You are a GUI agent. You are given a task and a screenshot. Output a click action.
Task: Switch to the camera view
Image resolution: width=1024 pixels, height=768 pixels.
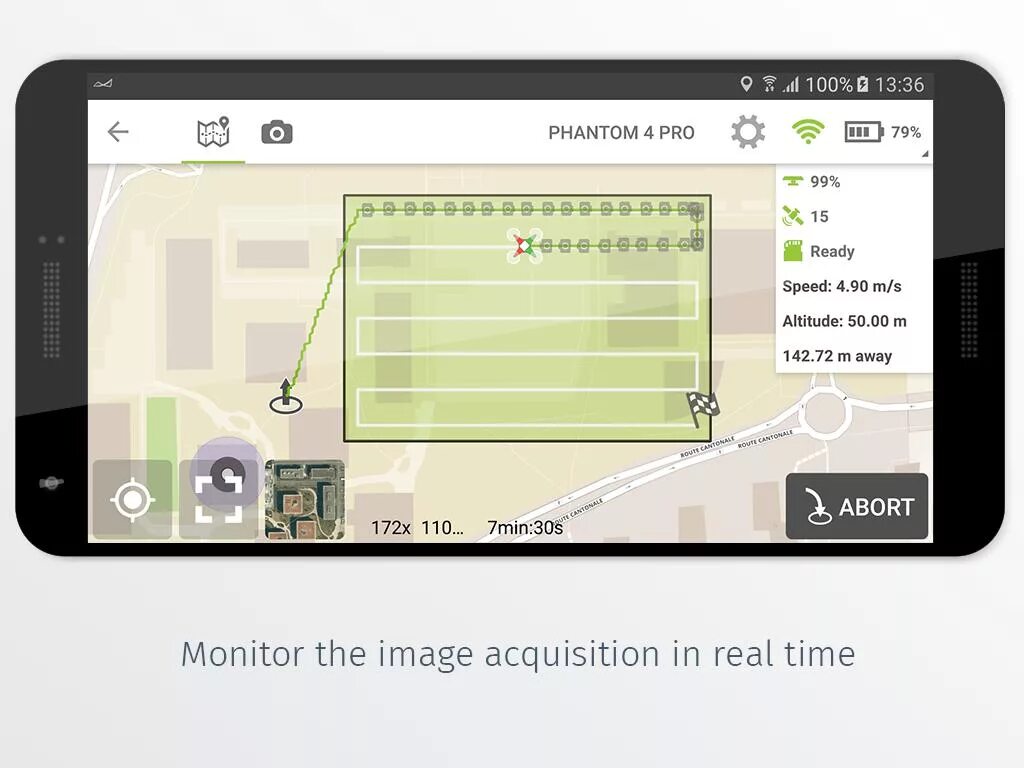coord(276,131)
